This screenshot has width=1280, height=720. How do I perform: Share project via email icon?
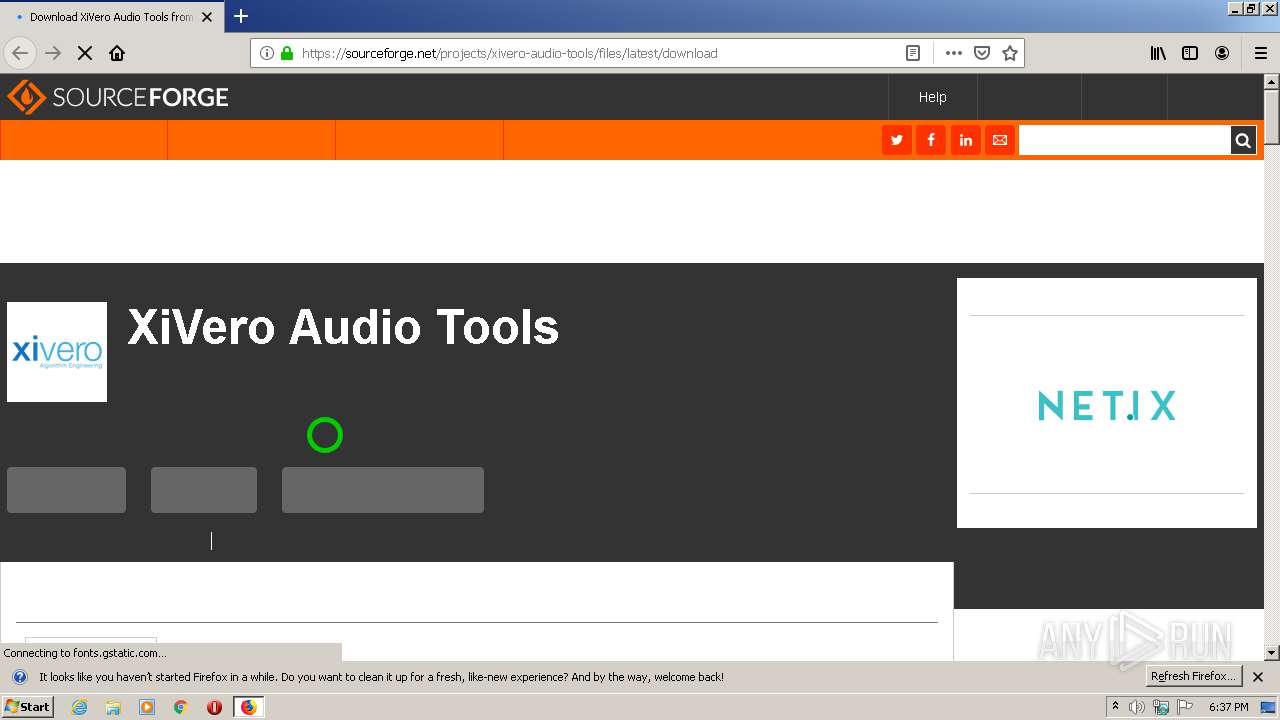pyautogui.click(x=999, y=140)
